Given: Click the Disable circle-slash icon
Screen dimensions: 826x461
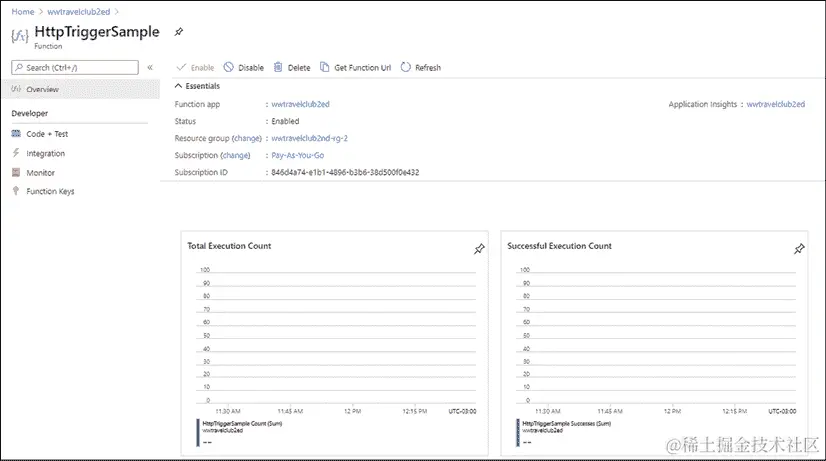Looking at the screenshot, I should 228,67.
